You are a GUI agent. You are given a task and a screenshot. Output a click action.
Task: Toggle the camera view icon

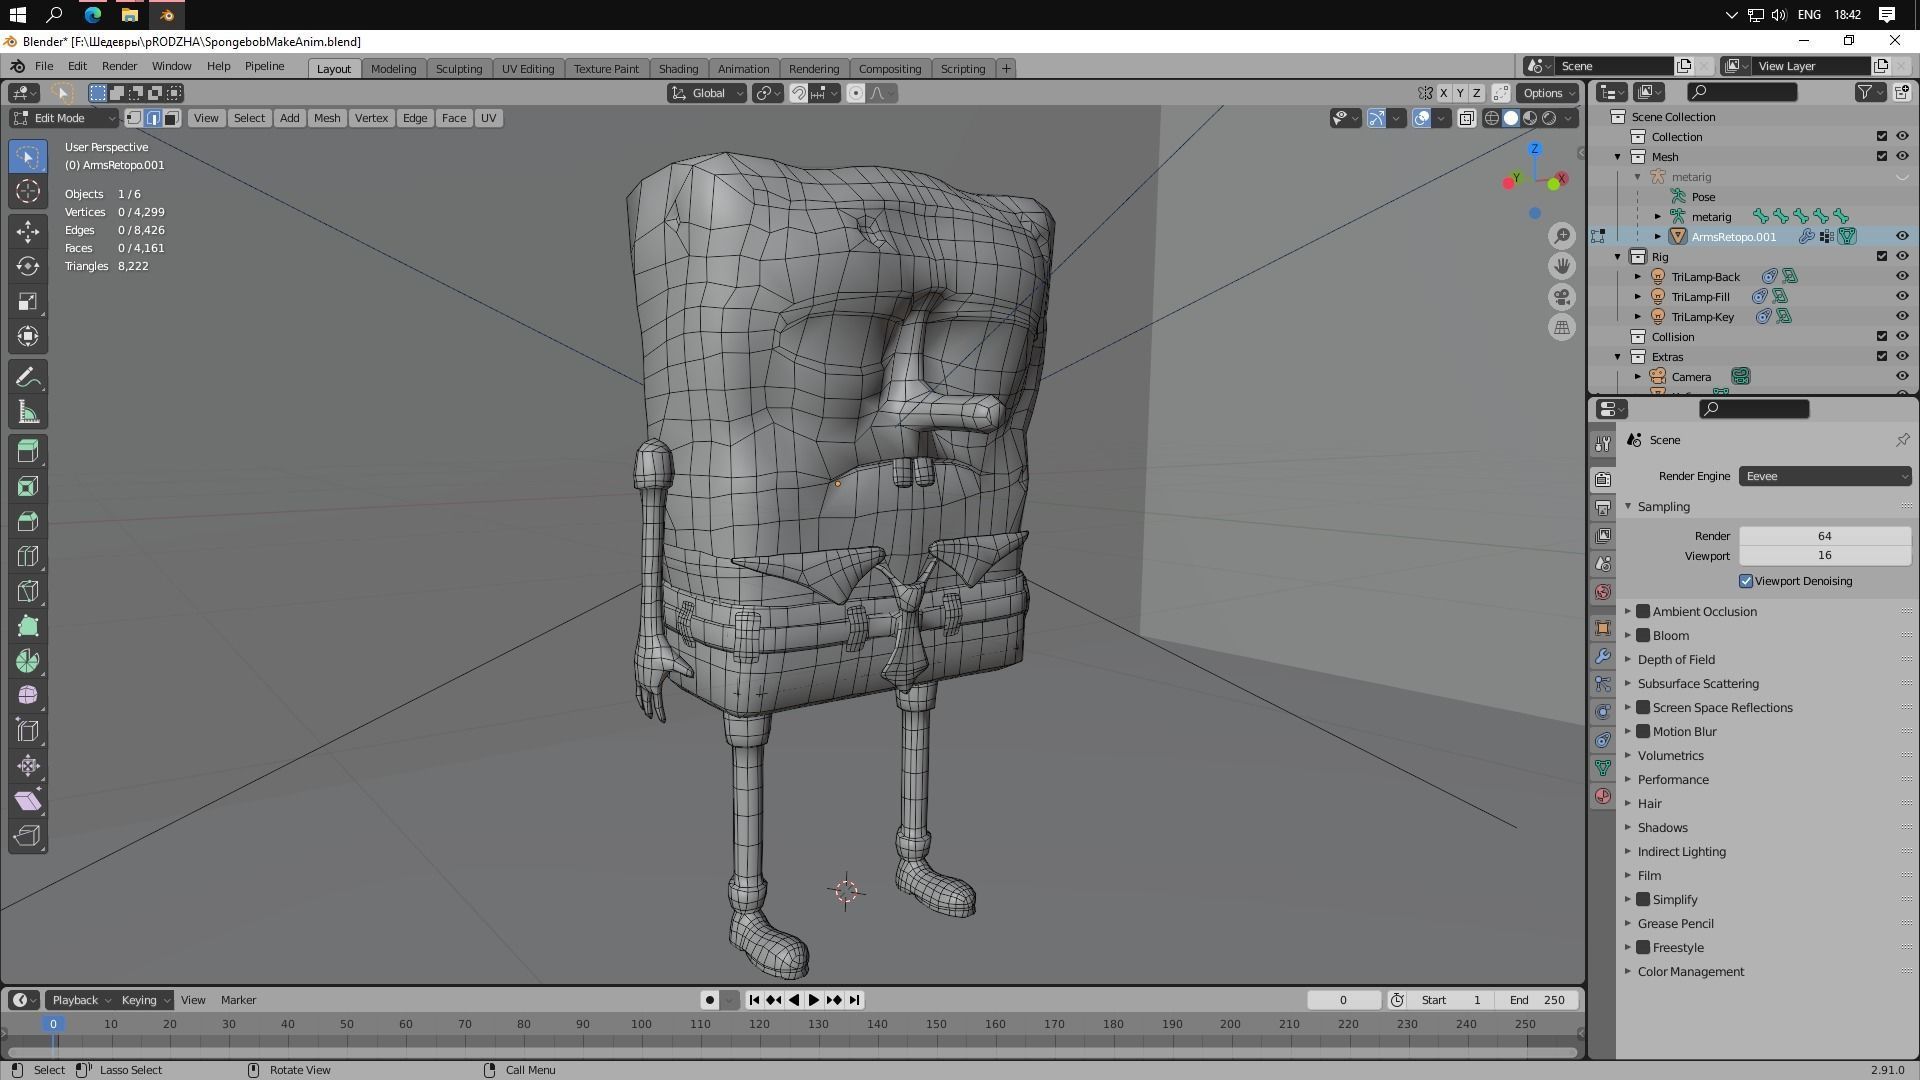[1562, 297]
